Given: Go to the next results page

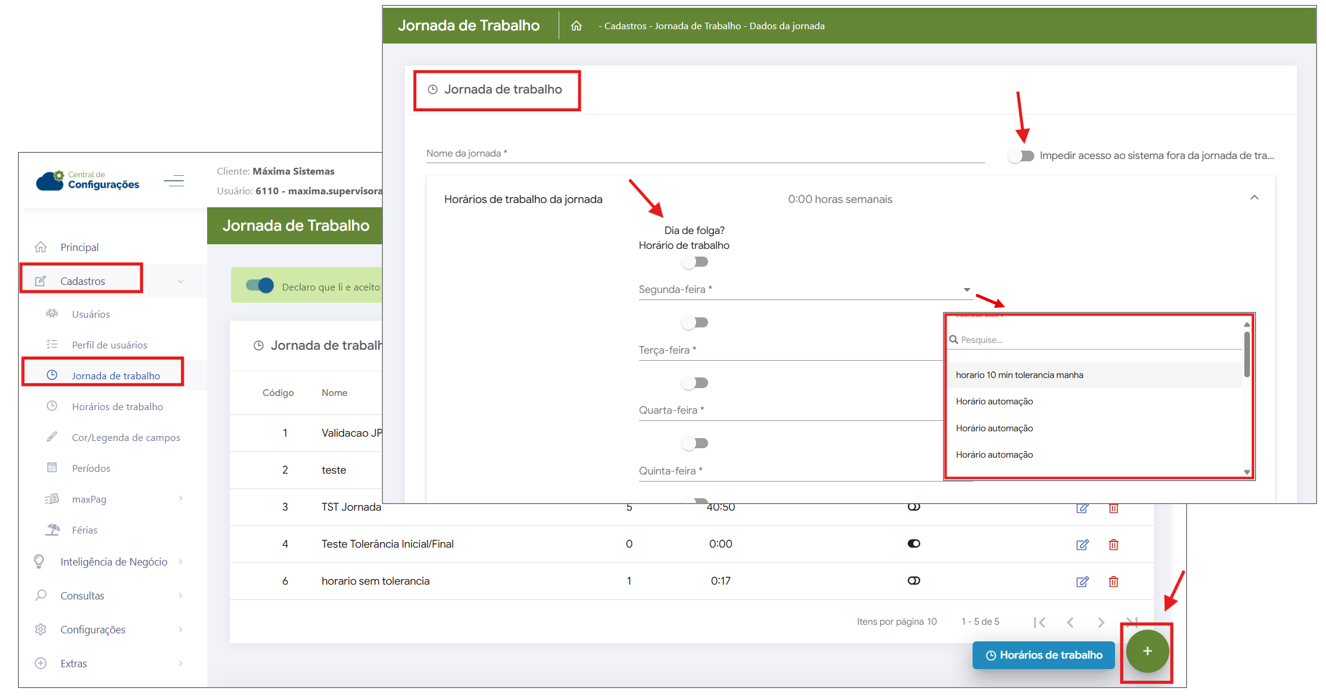Looking at the screenshot, I should (1101, 622).
